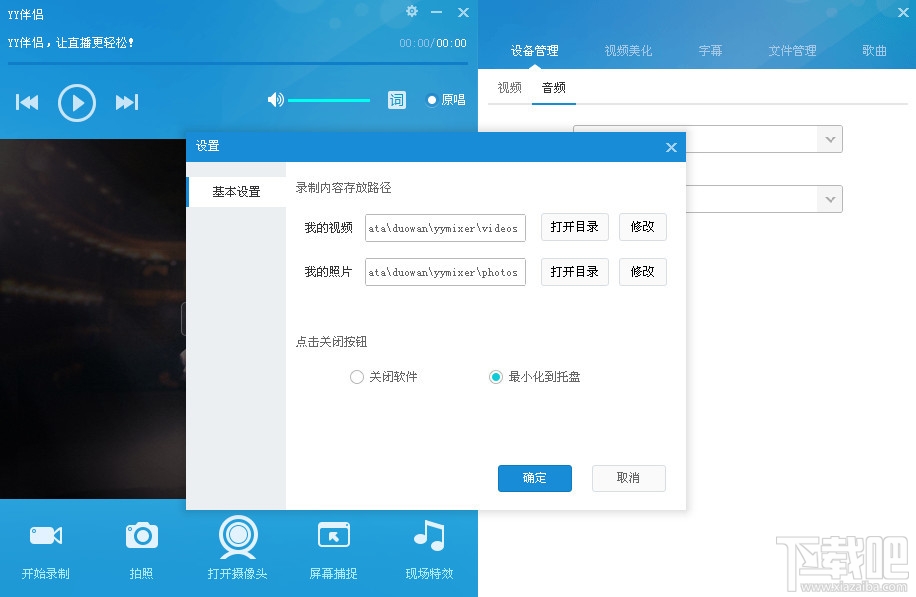This screenshot has width=916, height=597.
Task: Select the 最小化到托盘 radio option
Action: tap(496, 377)
